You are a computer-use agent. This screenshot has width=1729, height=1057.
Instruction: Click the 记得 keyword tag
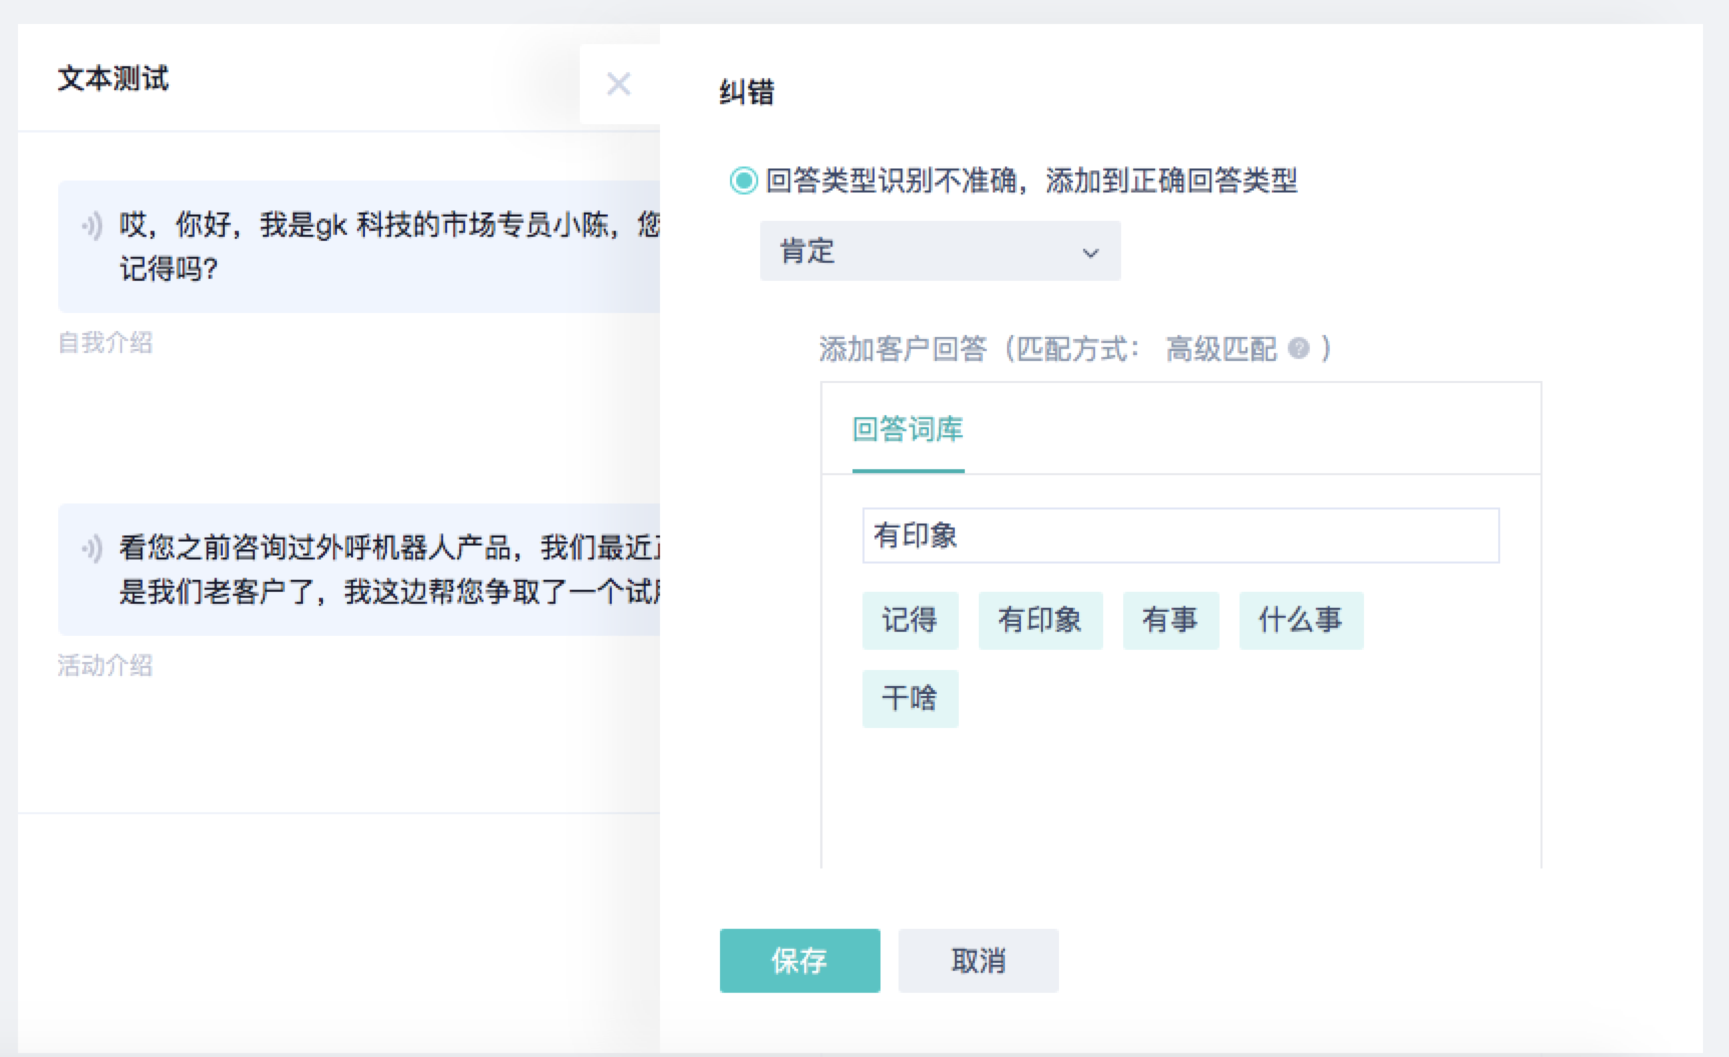[909, 620]
